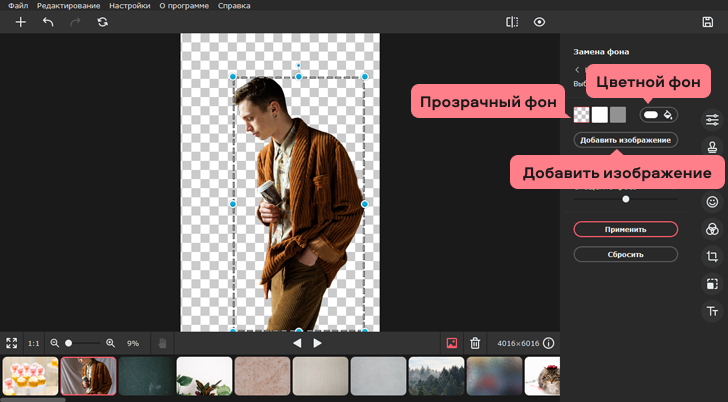Click the Применить button
The height and width of the screenshot is (402, 728).
pos(625,229)
